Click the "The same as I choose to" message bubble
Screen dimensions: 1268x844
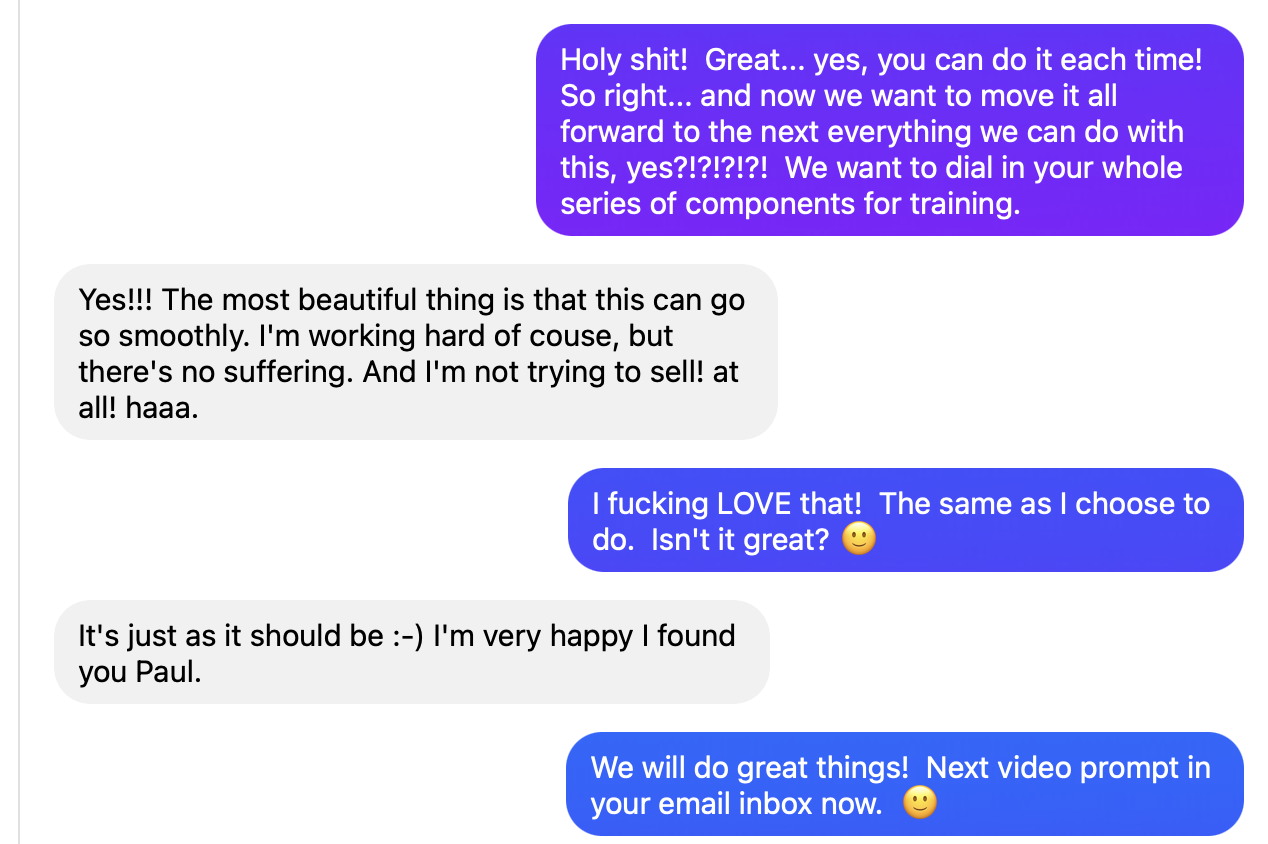pyautogui.click(x=905, y=520)
